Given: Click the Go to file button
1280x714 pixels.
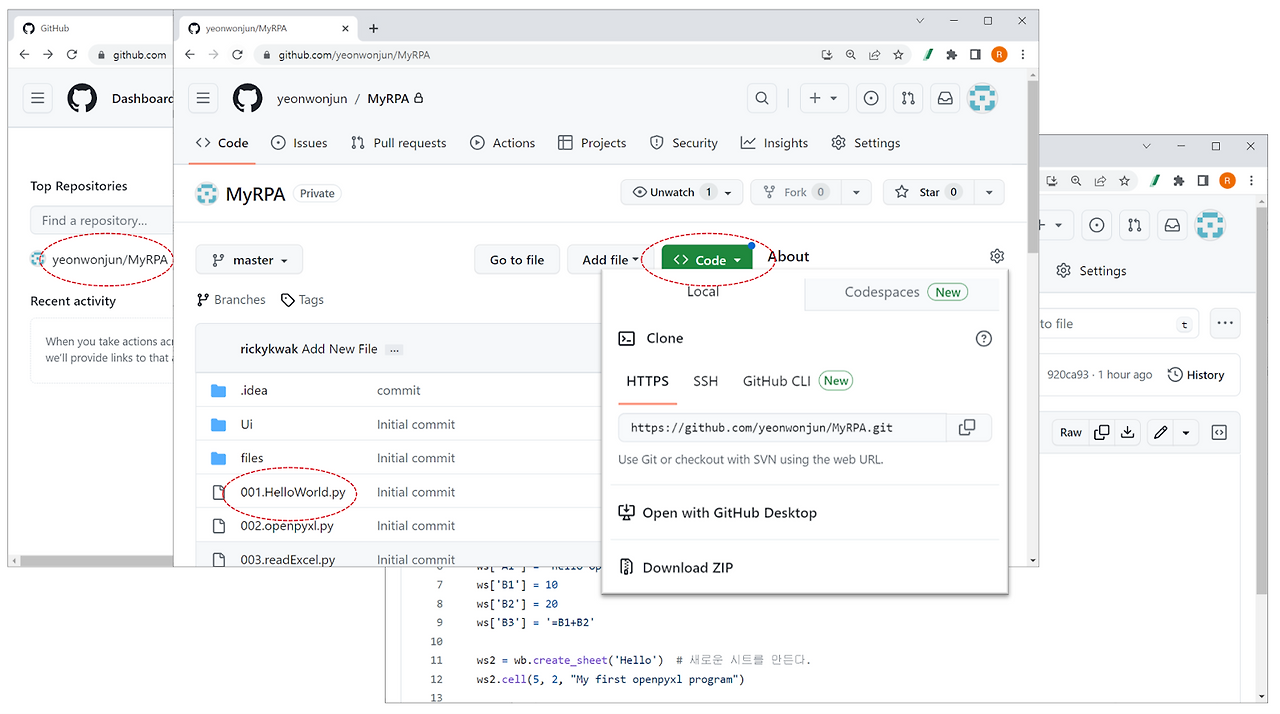Looking at the screenshot, I should 517,260.
